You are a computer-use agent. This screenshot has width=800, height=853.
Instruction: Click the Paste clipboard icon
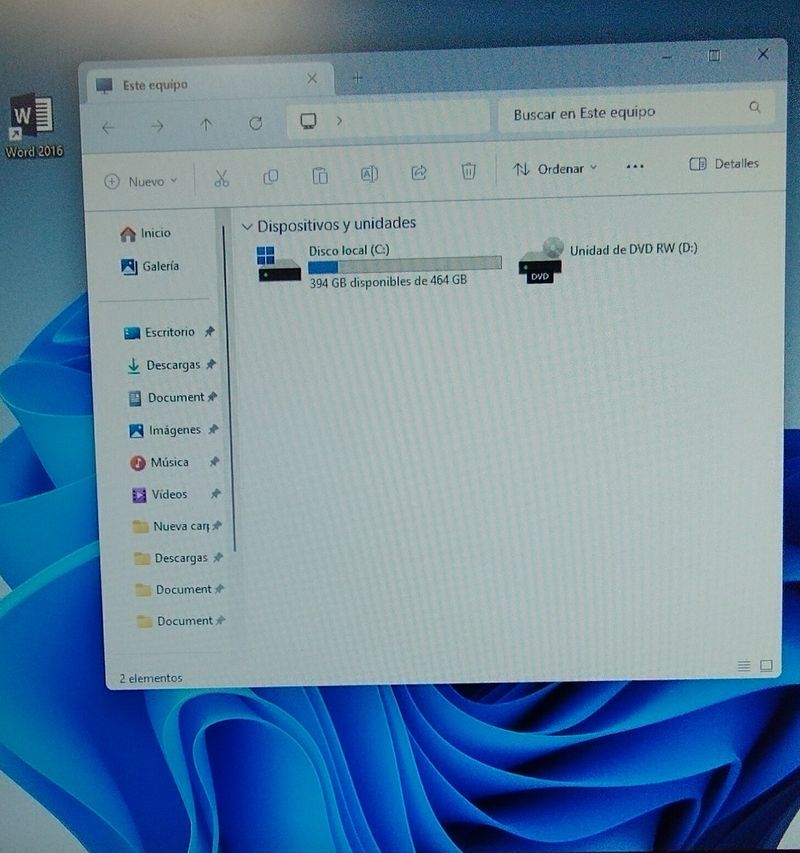320,176
